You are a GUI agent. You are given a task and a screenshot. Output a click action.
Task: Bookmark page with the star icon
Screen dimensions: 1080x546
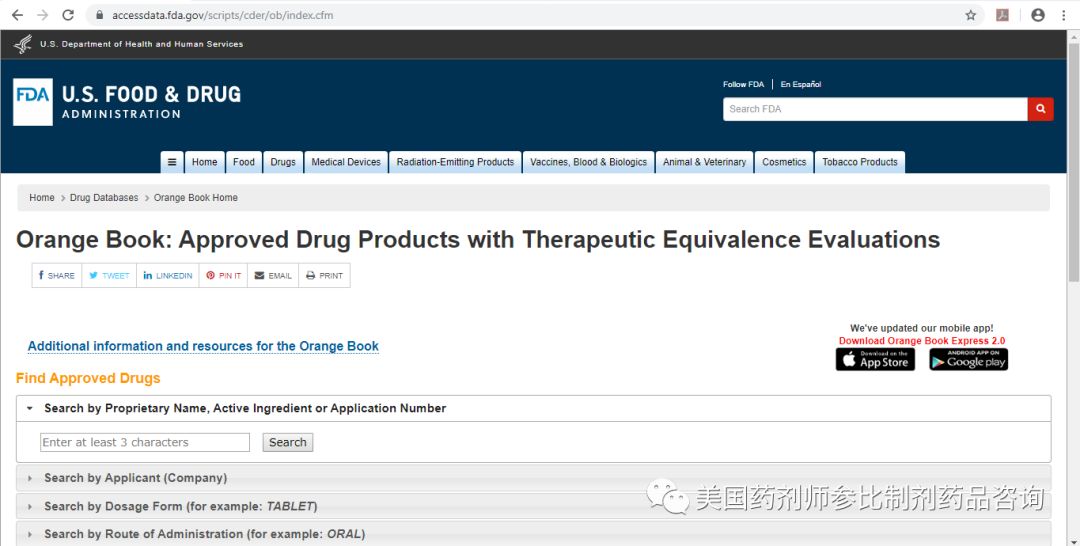[970, 15]
